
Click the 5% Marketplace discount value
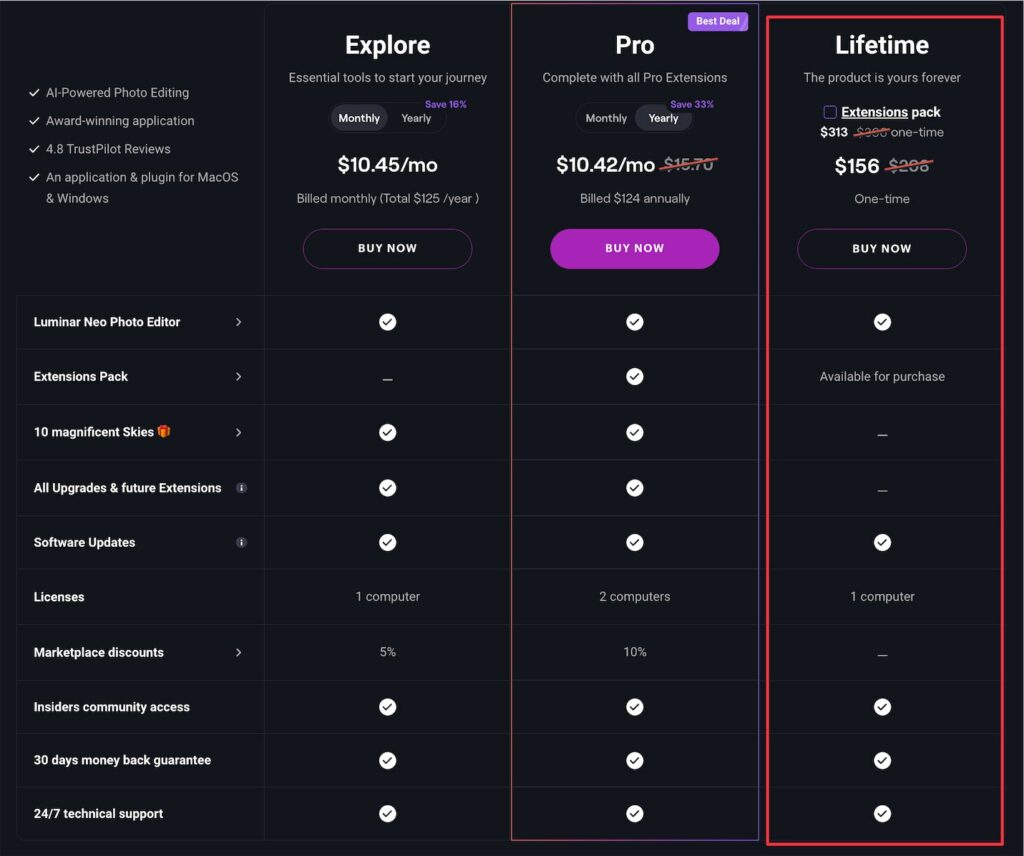(387, 652)
